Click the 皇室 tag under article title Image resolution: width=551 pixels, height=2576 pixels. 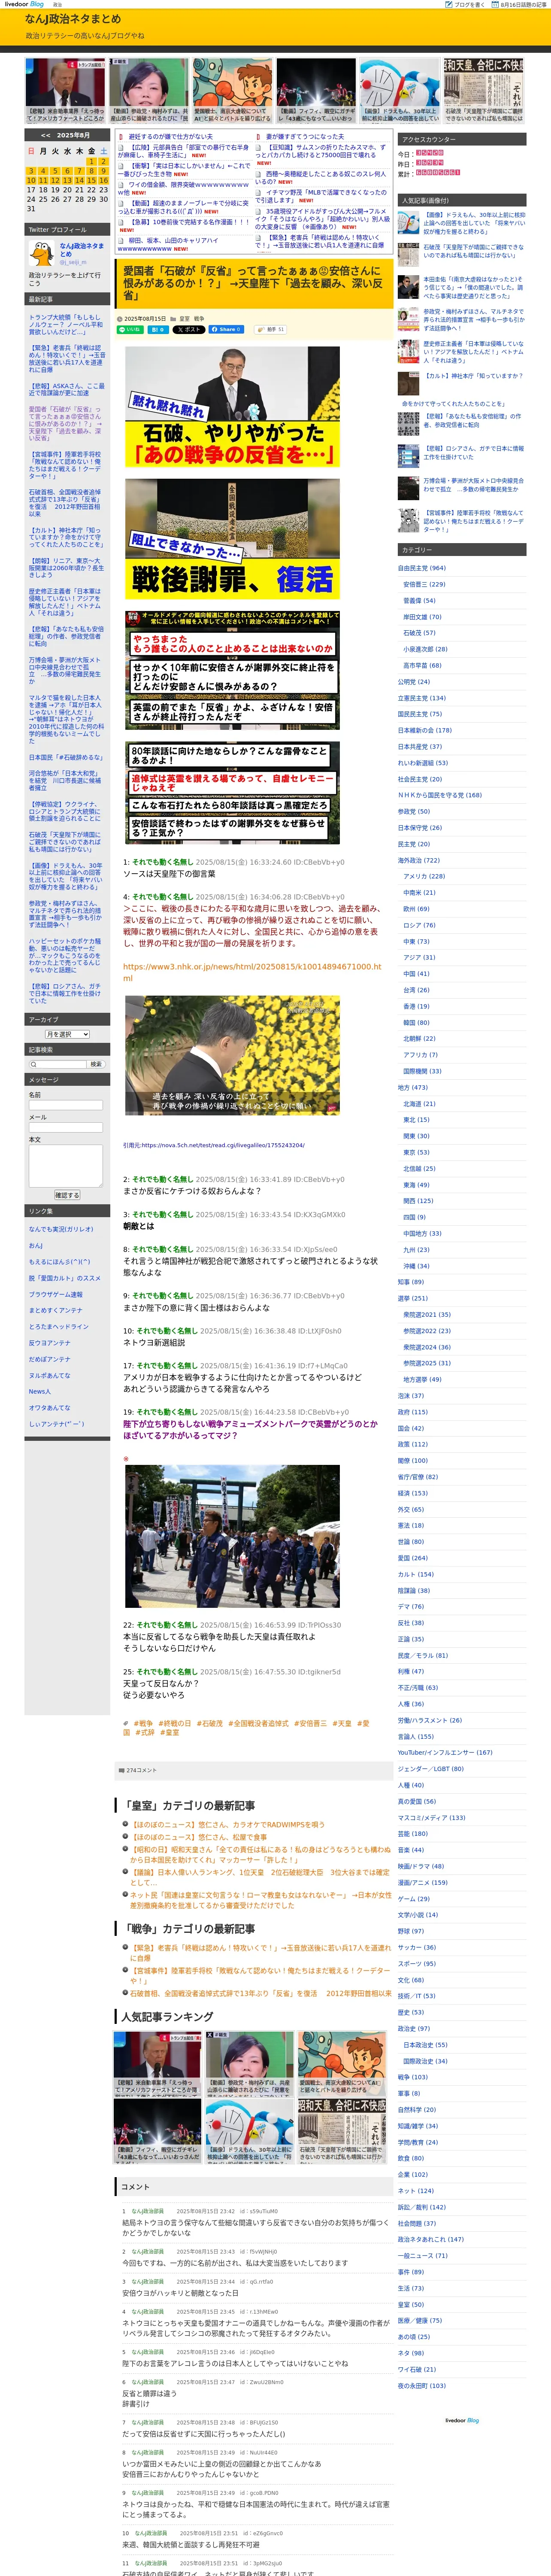184,318
